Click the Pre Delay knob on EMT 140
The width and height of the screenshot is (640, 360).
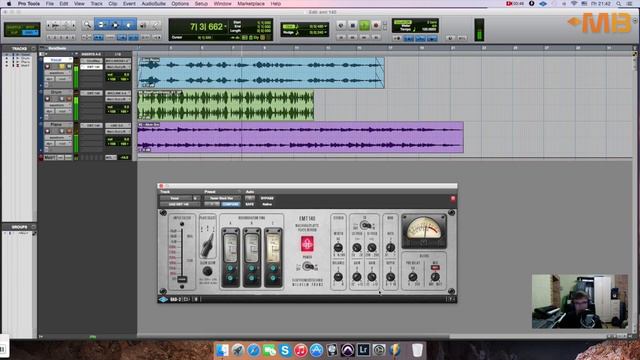(x=413, y=277)
